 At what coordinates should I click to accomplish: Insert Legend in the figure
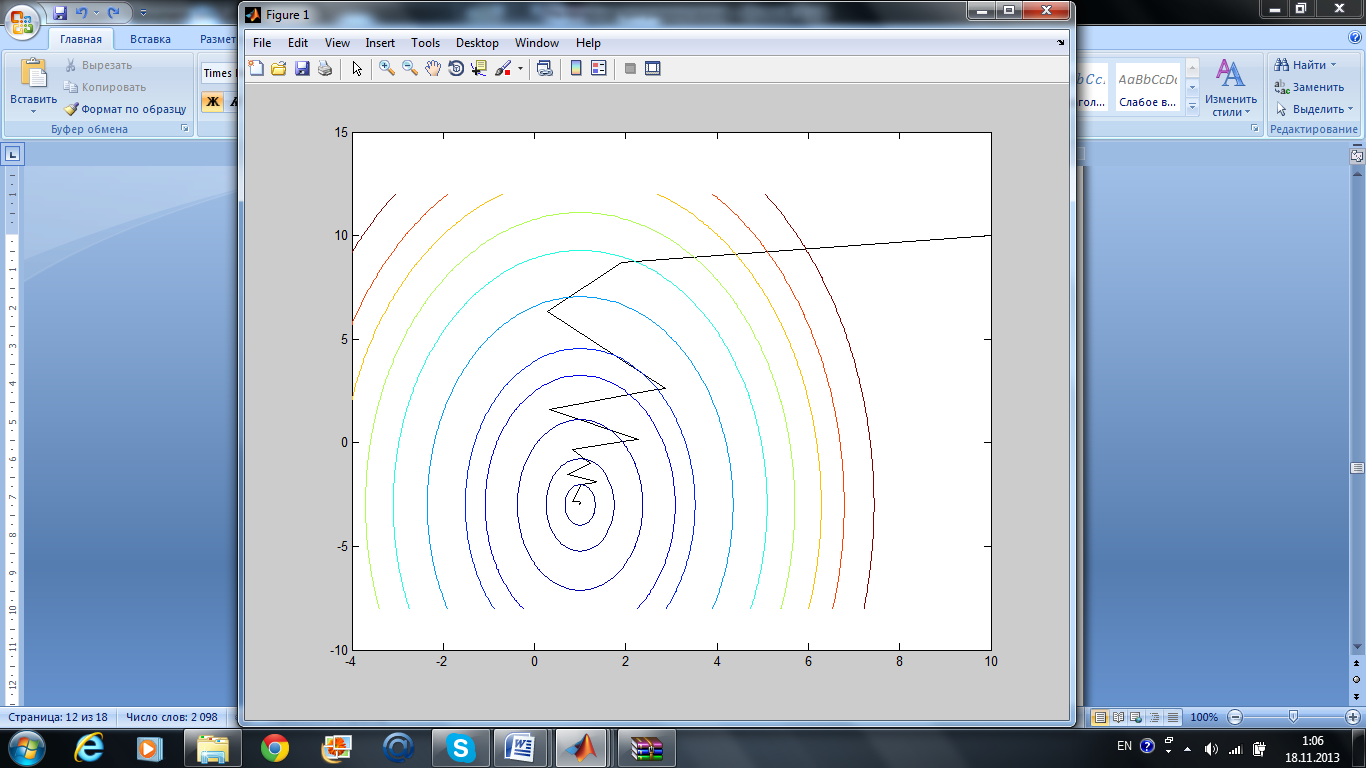[599, 69]
